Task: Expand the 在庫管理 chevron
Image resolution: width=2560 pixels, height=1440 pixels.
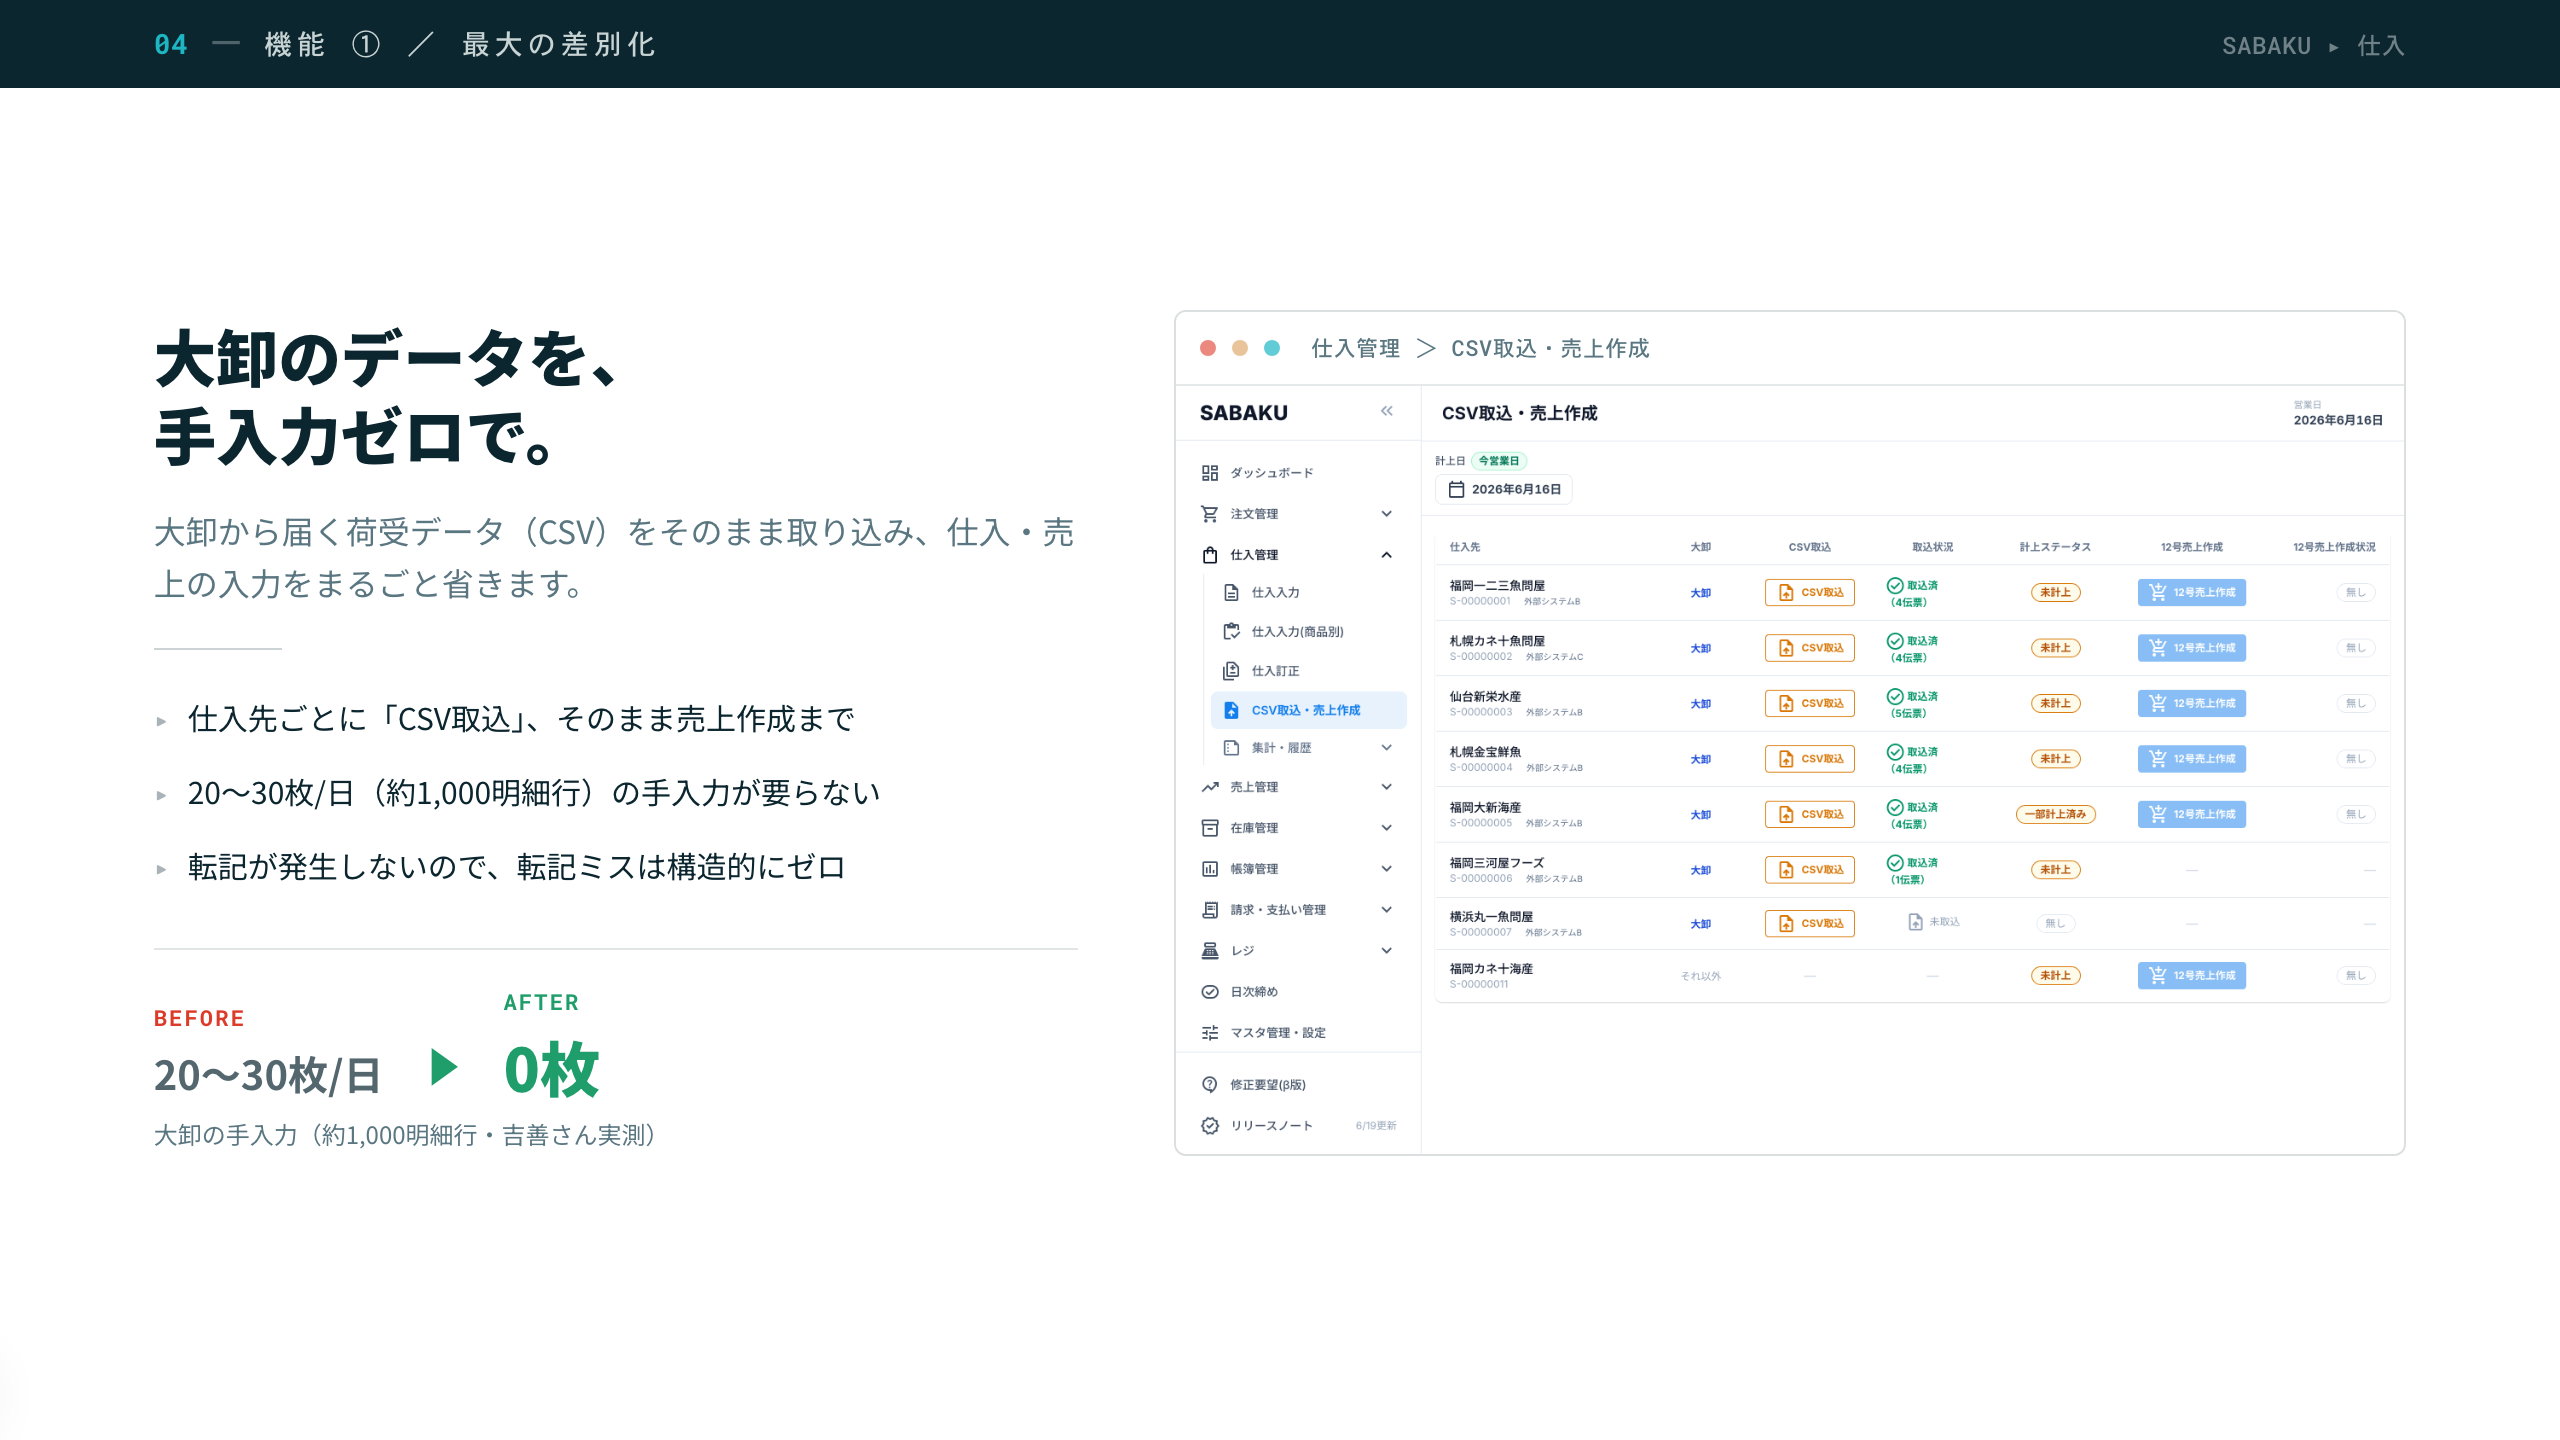Action: point(1387,828)
